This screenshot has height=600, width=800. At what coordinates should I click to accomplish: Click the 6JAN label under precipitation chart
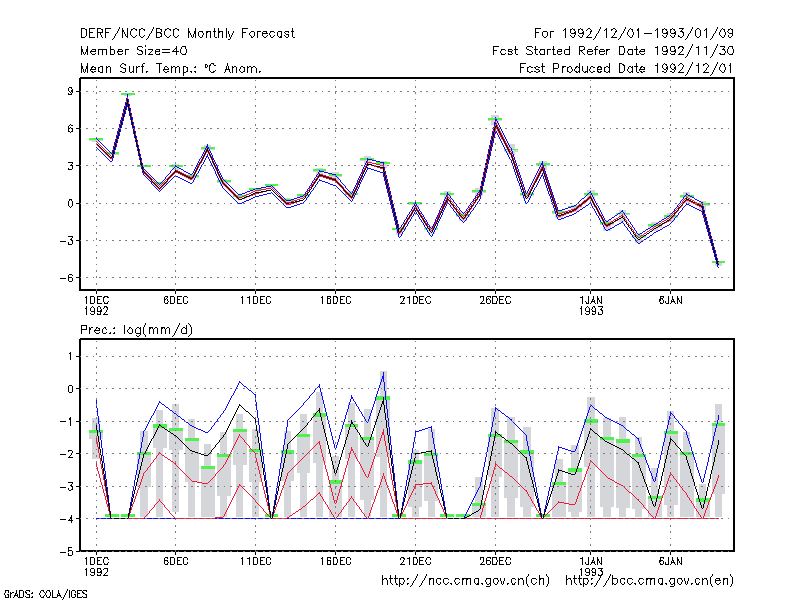[x=670, y=561]
